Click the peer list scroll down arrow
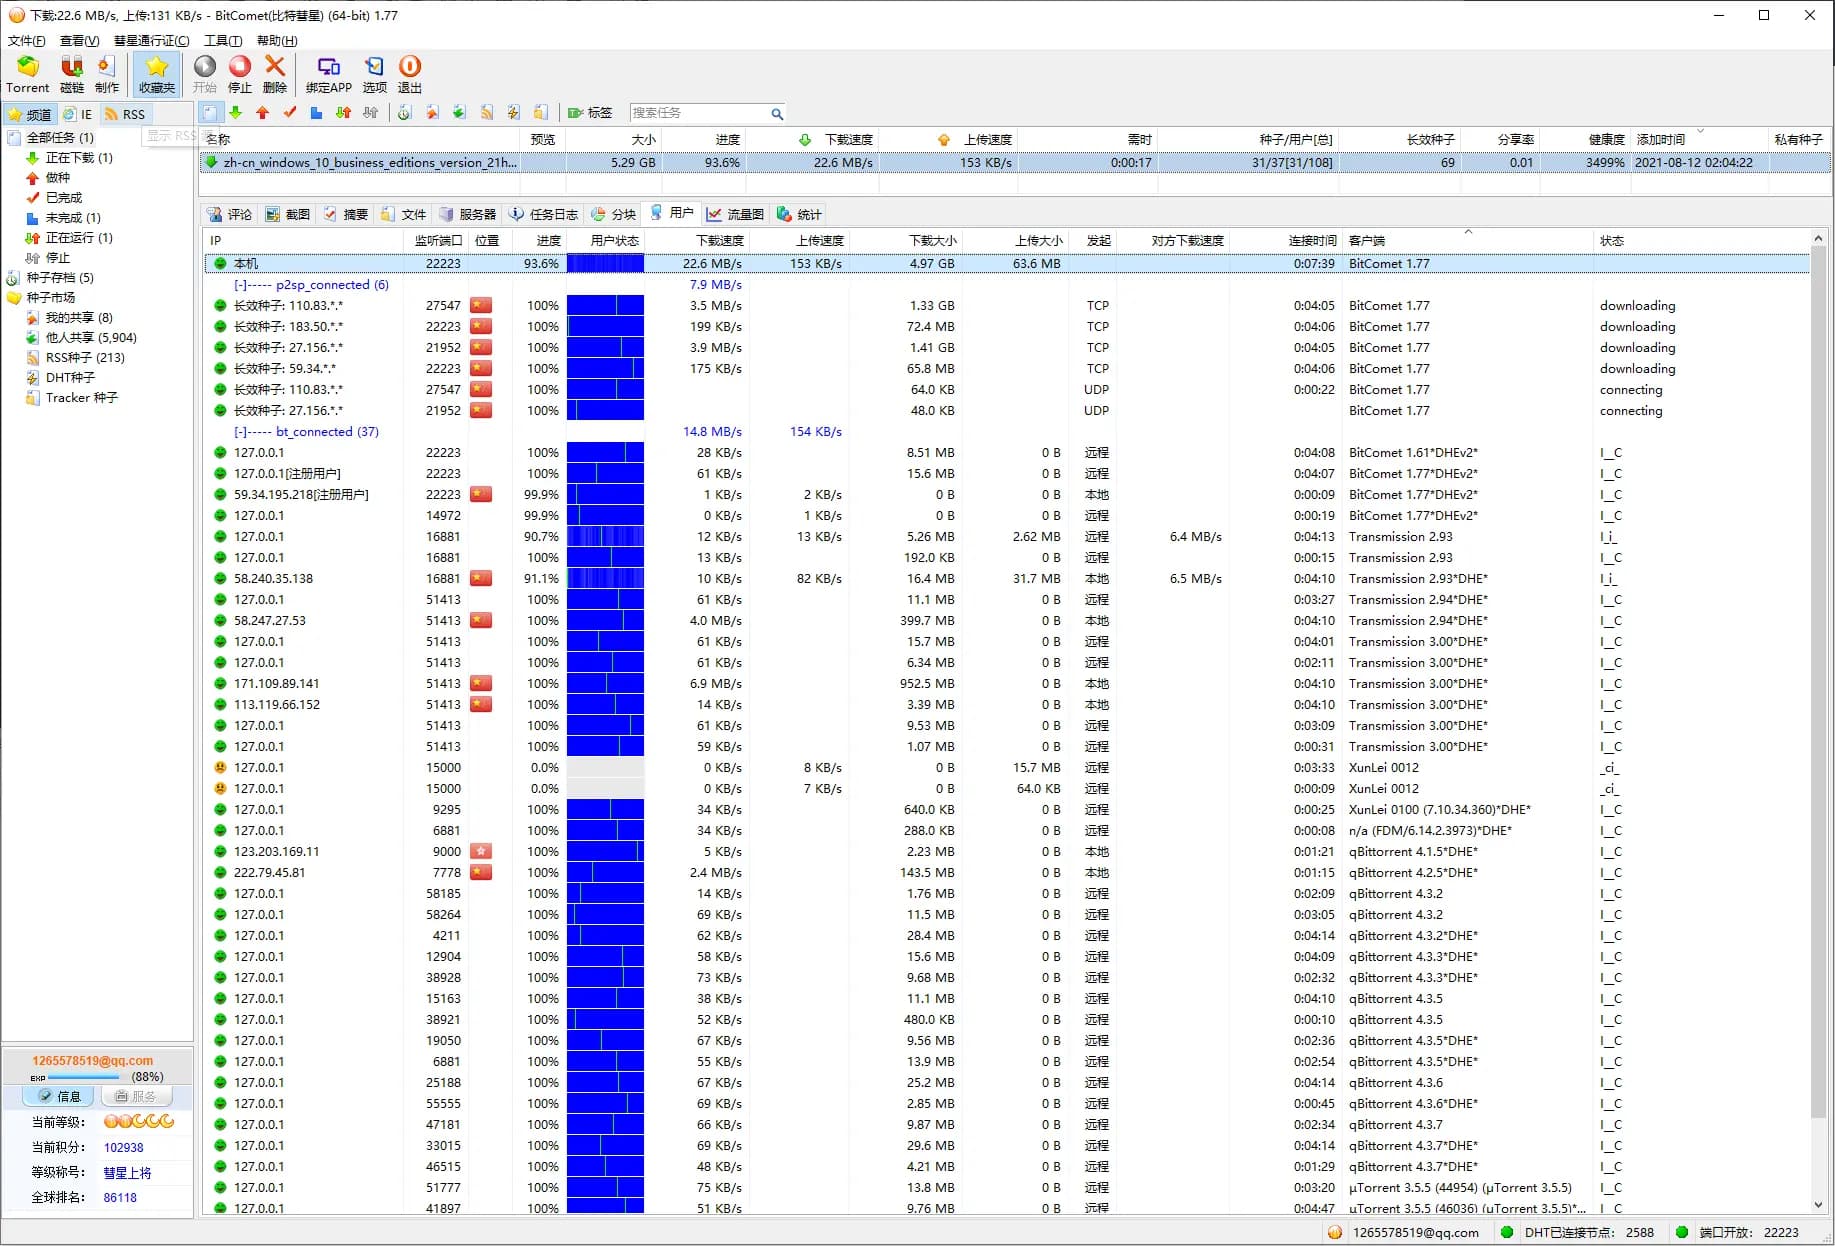The image size is (1835, 1246). [1819, 1205]
